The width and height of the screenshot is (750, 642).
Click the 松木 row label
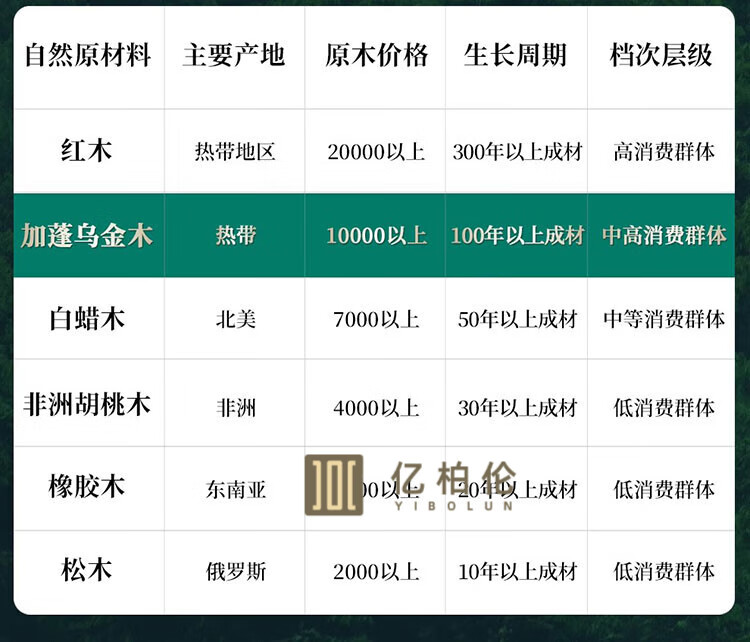87,570
